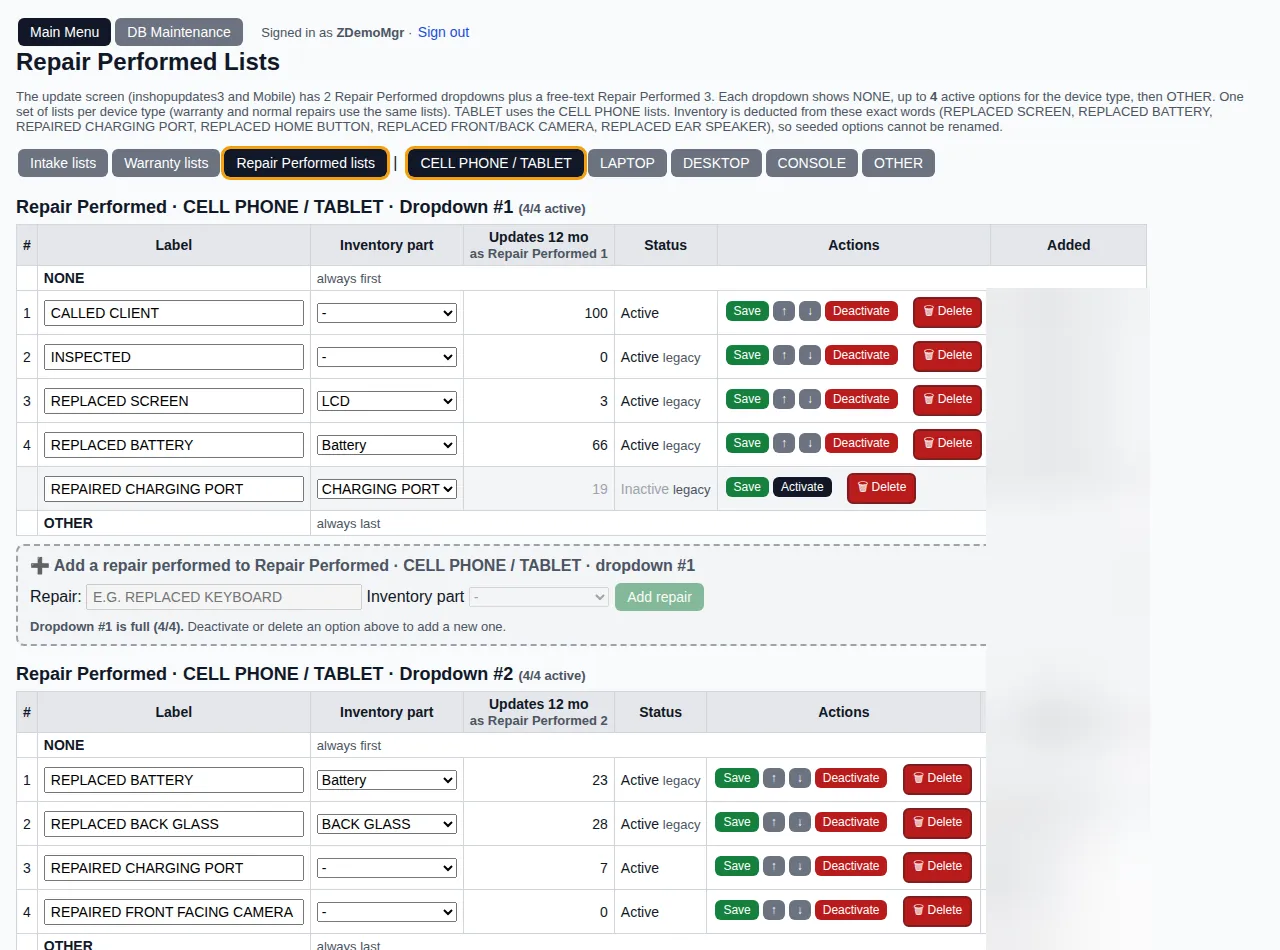Click the Sign out link
The width and height of the screenshot is (1280, 950).
(x=443, y=32)
